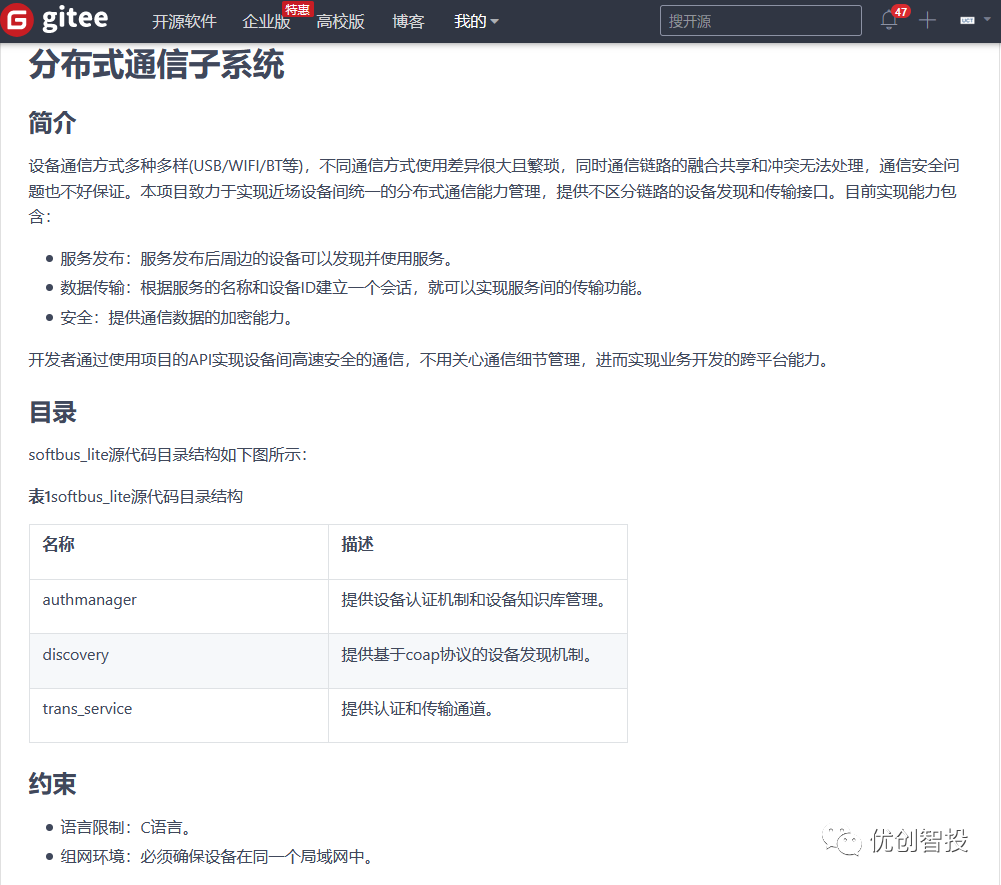The image size is (1001, 885).
Task: Go to the 企业版 page
Action: click(266, 22)
